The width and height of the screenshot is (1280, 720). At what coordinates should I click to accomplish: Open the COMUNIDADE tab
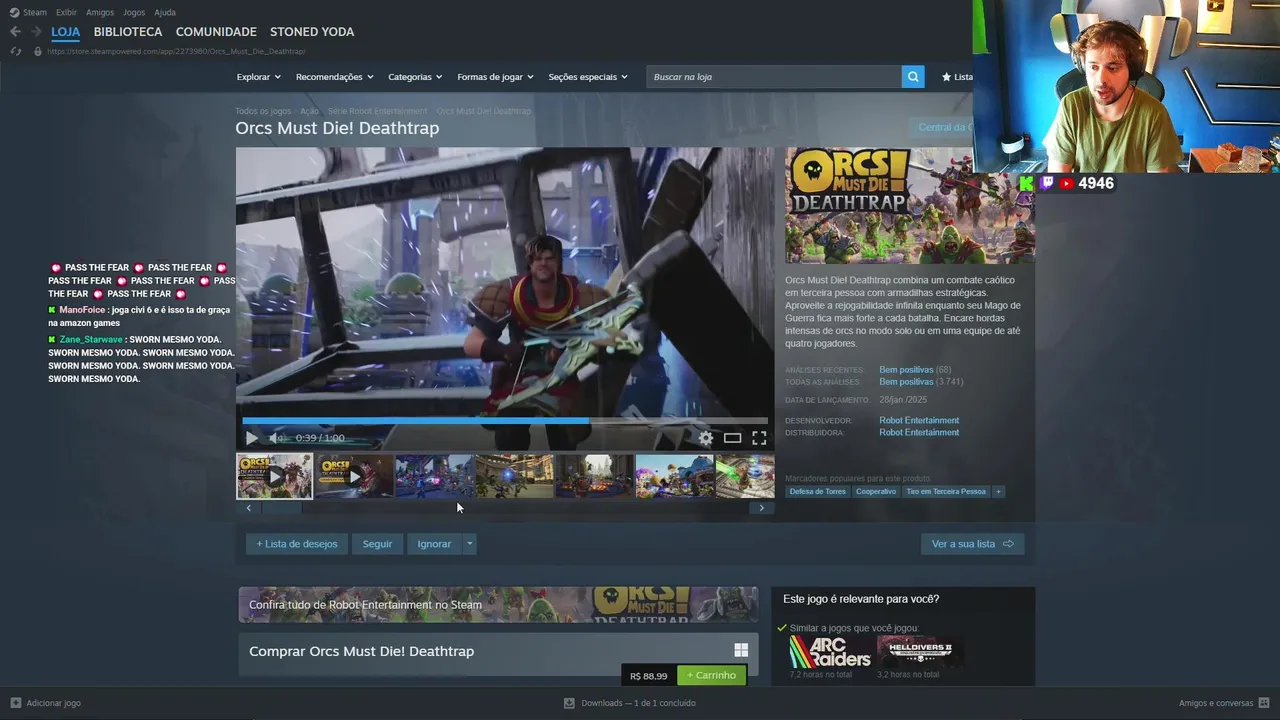point(216,32)
